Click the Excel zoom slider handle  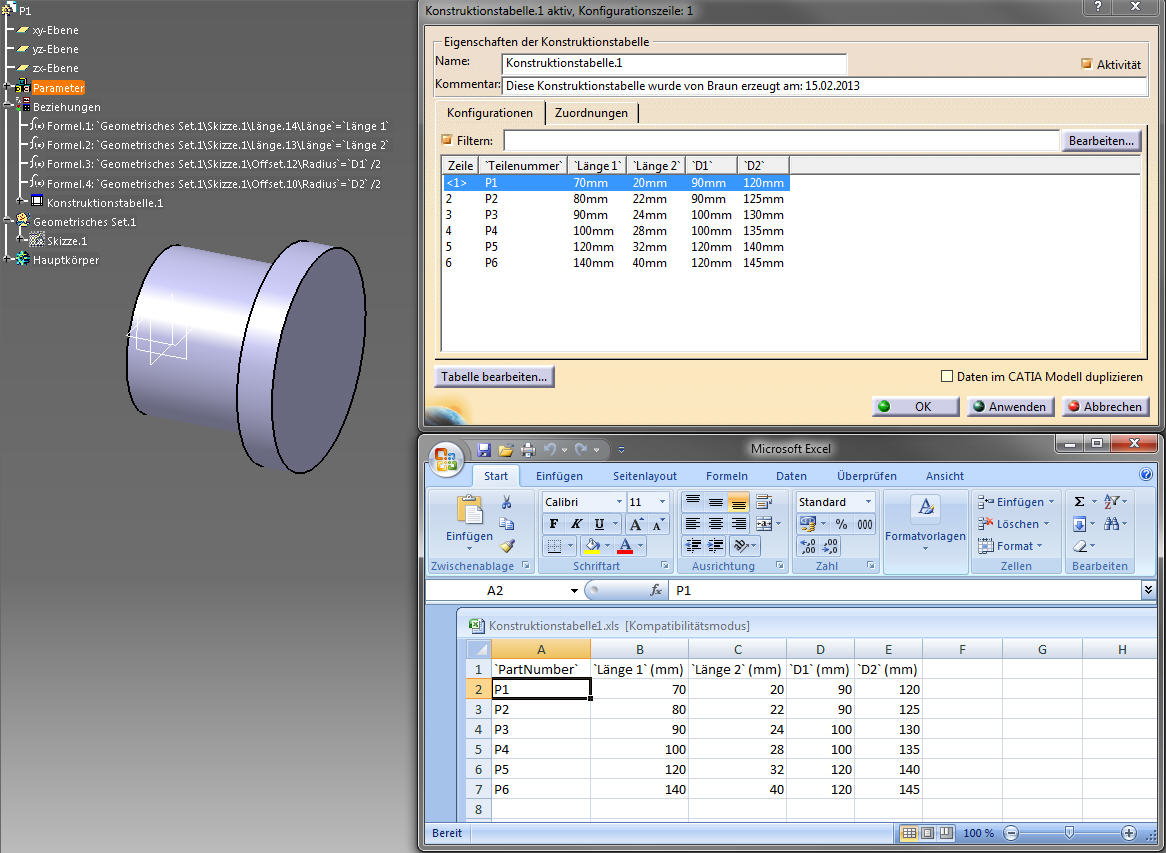point(1069,832)
